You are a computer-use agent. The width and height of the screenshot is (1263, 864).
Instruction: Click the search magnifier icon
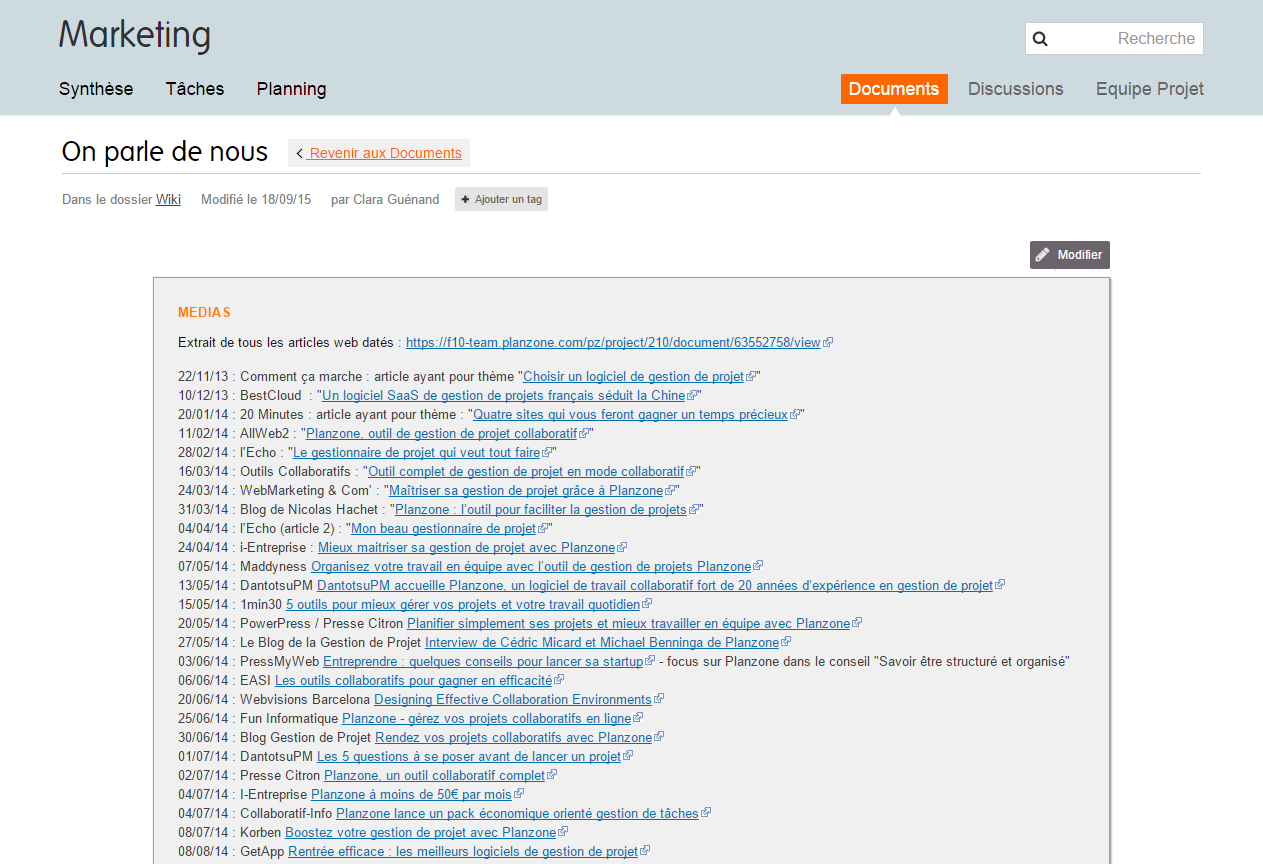1040,39
